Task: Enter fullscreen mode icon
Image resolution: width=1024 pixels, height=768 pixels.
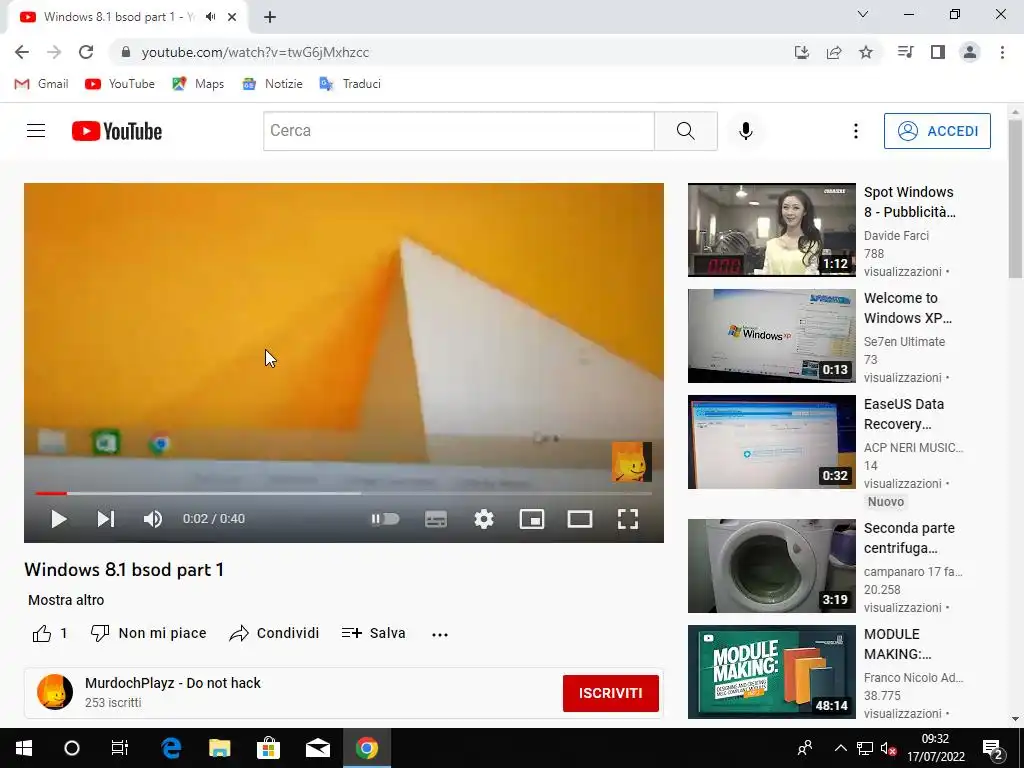Action: click(x=628, y=519)
